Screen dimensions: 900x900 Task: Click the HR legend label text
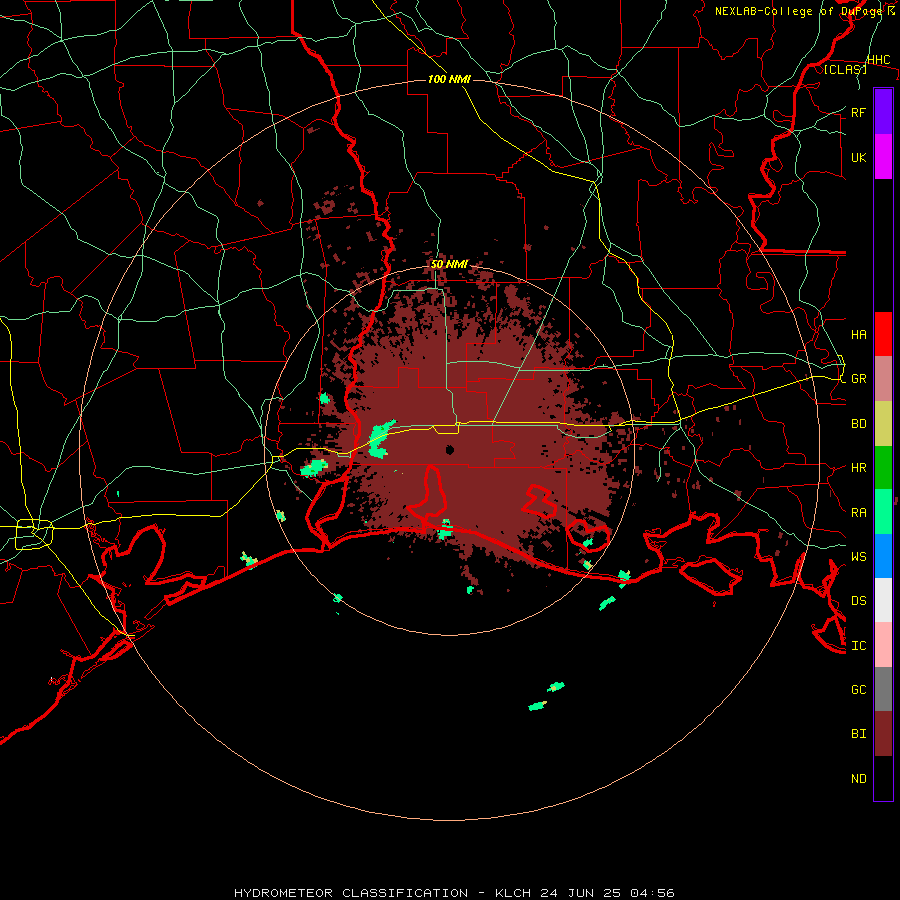859,468
